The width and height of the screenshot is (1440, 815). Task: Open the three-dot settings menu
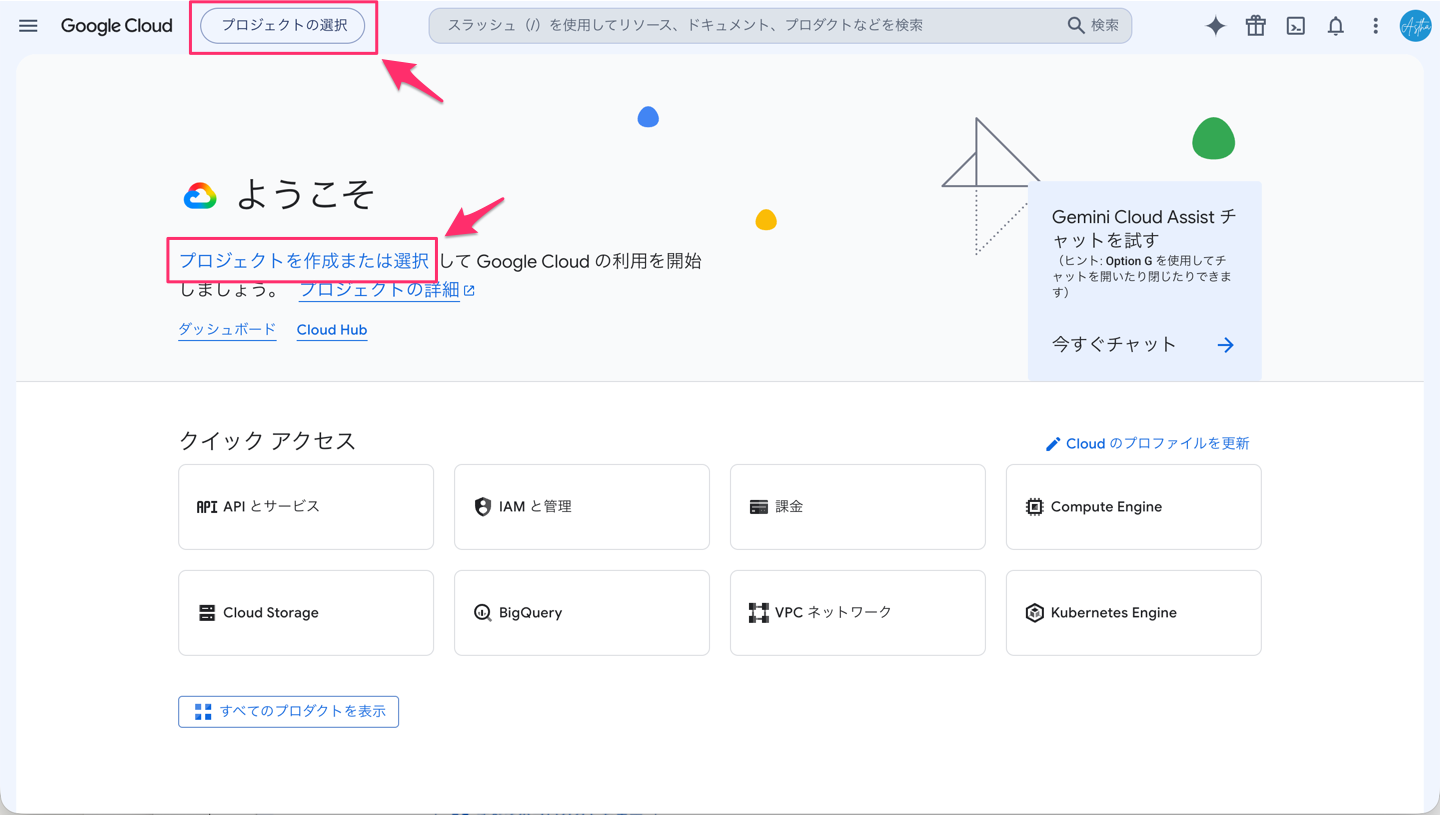point(1376,26)
